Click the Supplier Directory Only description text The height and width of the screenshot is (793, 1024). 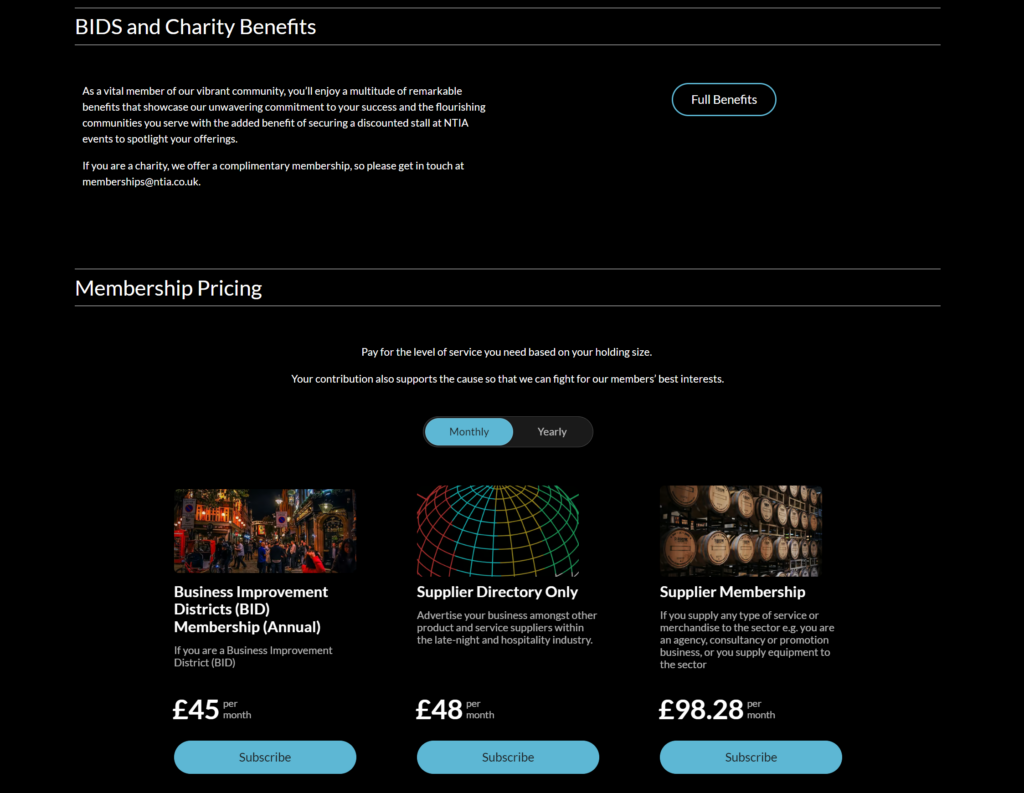tap(507, 628)
